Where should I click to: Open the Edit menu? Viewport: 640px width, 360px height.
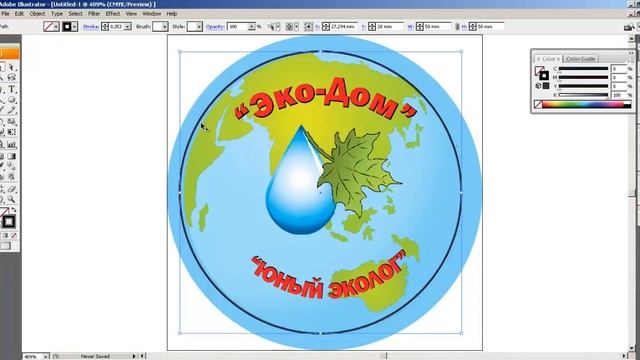[19, 14]
